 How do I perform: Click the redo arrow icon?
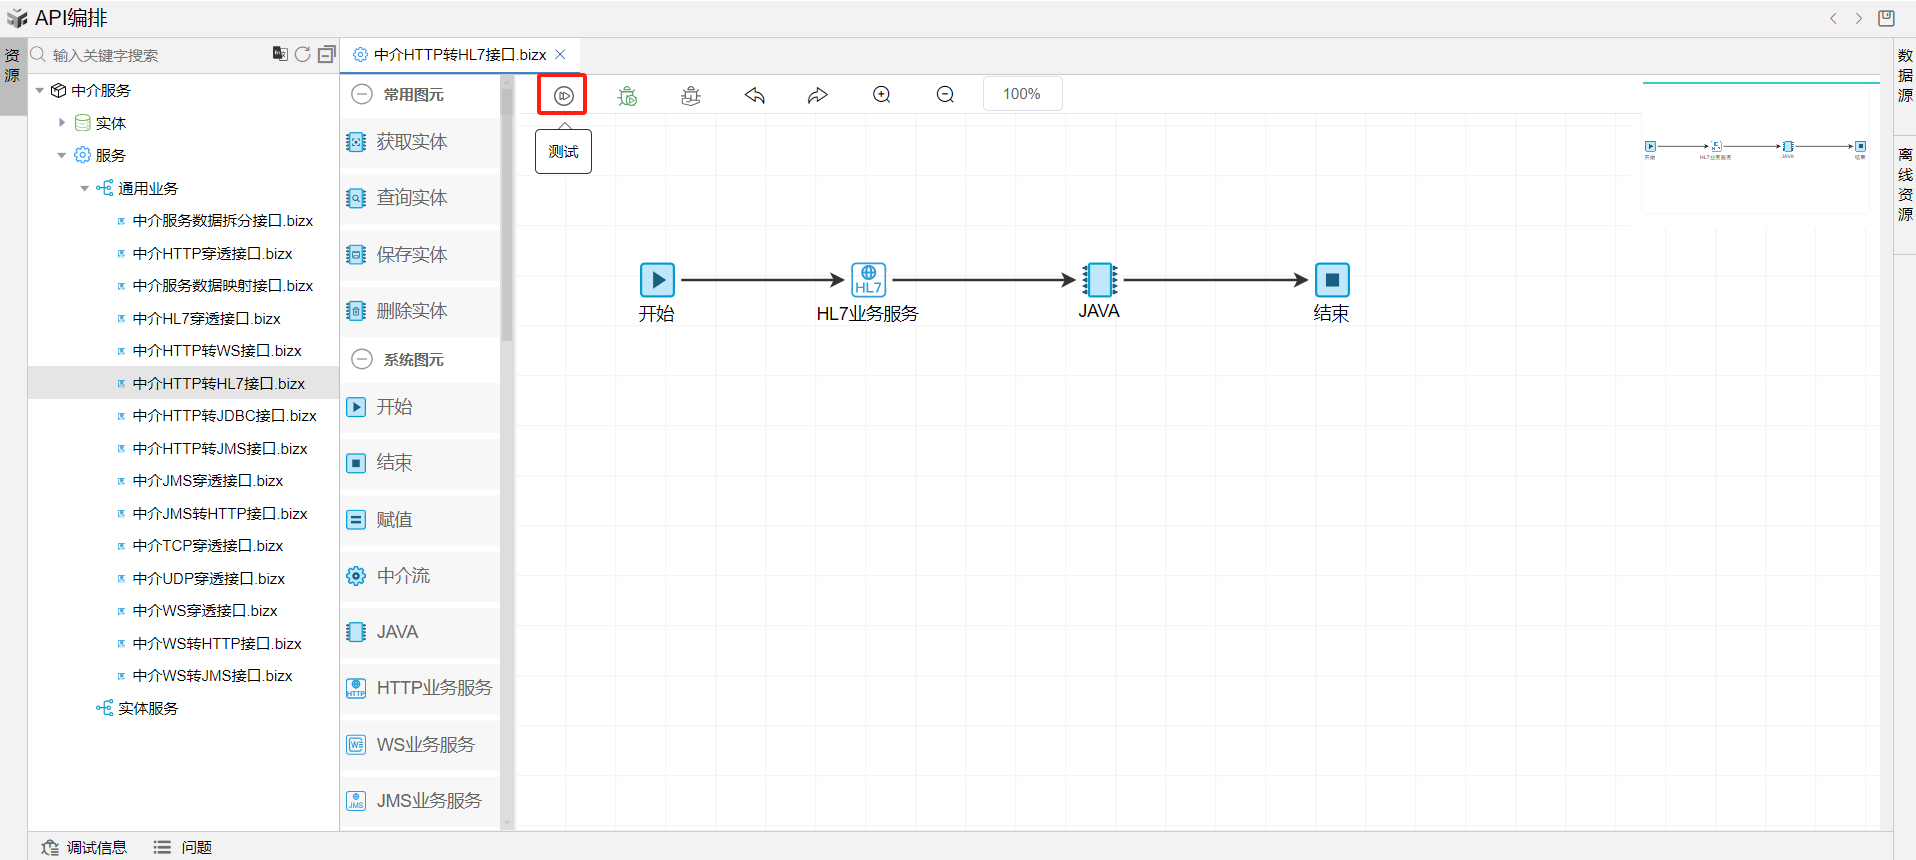tap(818, 95)
